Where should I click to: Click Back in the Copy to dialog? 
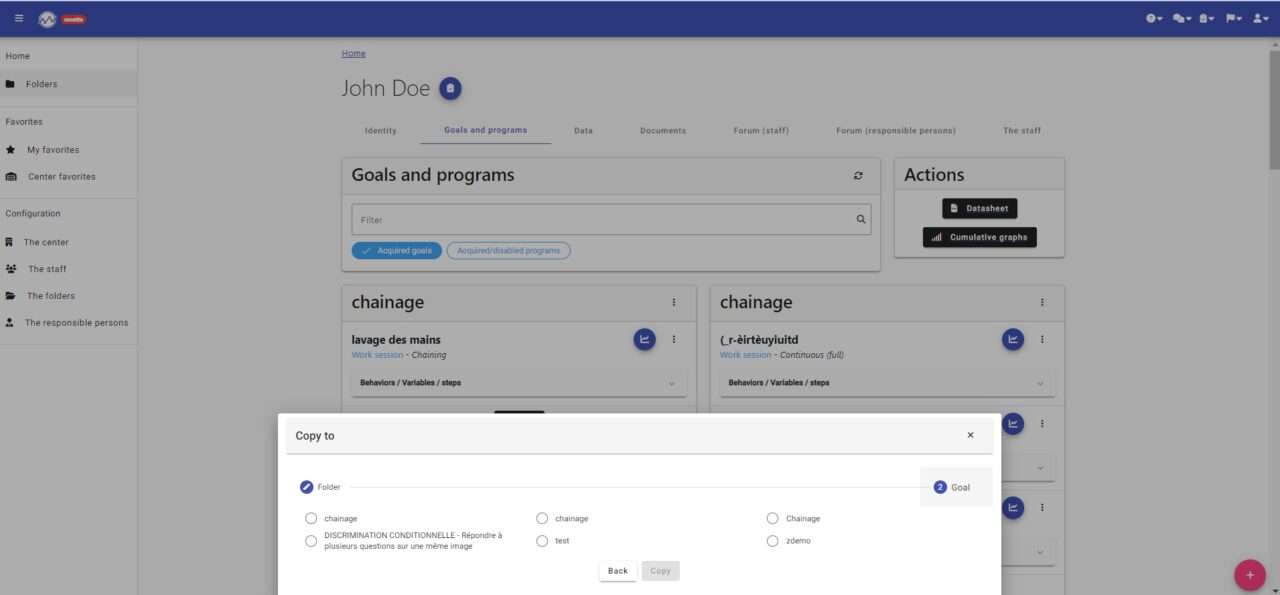617,570
